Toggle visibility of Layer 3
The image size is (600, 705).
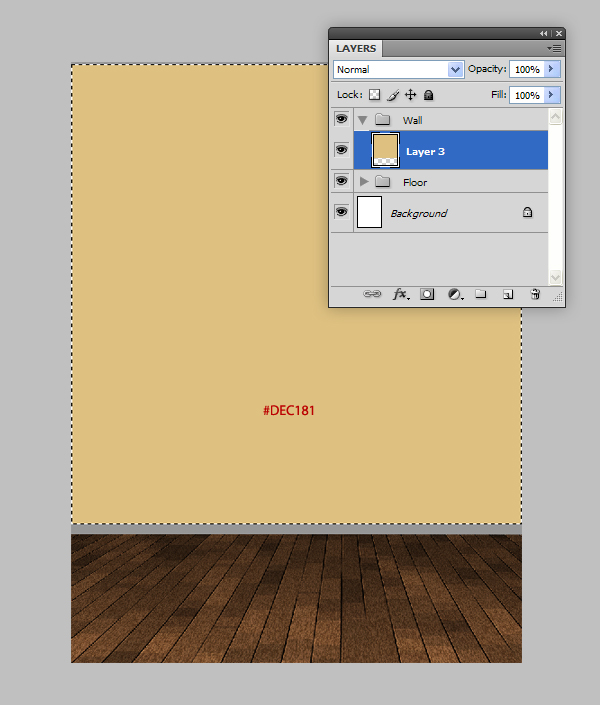click(x=341, y=151)
